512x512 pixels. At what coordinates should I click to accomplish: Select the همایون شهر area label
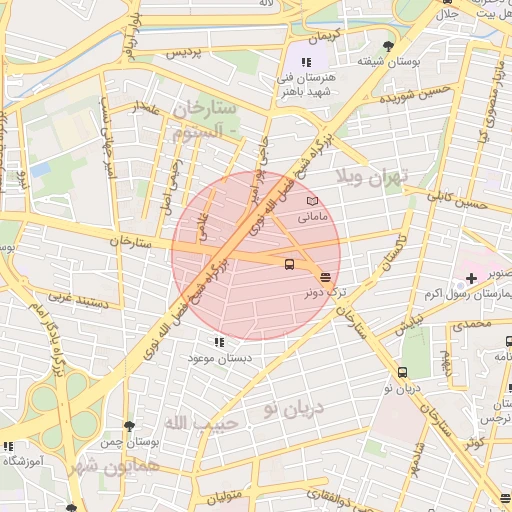114,467
